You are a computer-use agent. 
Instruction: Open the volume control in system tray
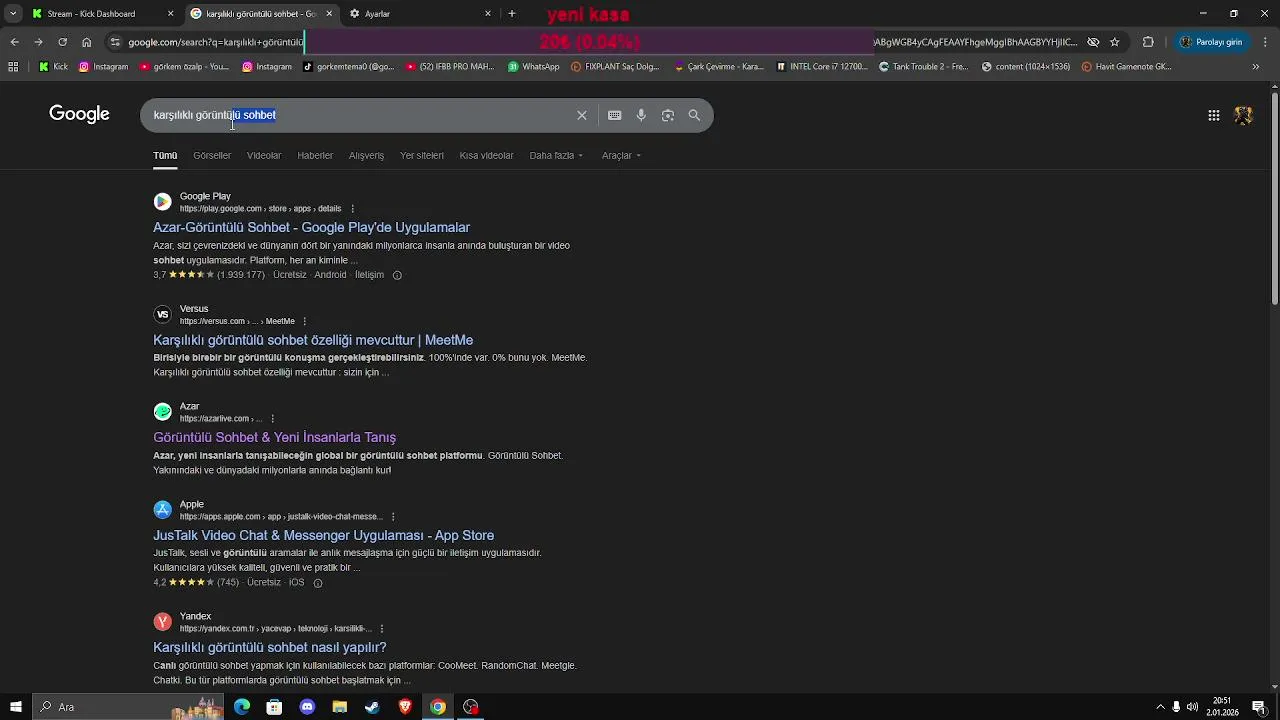point(1192,707)
